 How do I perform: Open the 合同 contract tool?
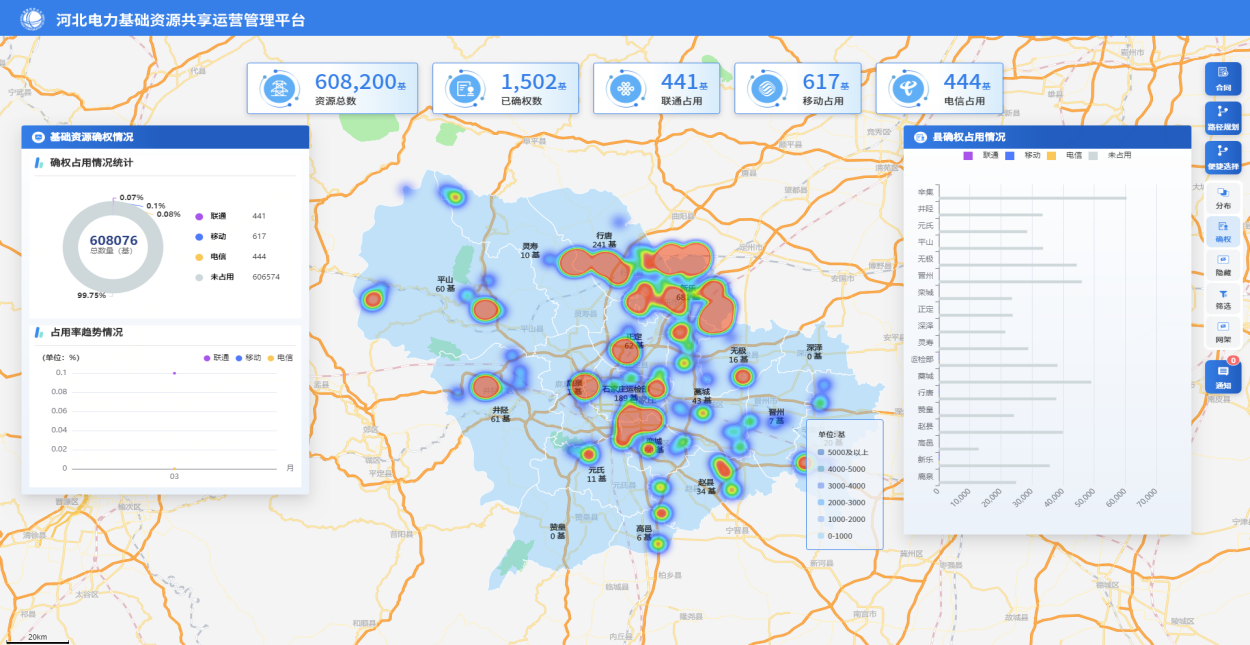[1223, 79]
